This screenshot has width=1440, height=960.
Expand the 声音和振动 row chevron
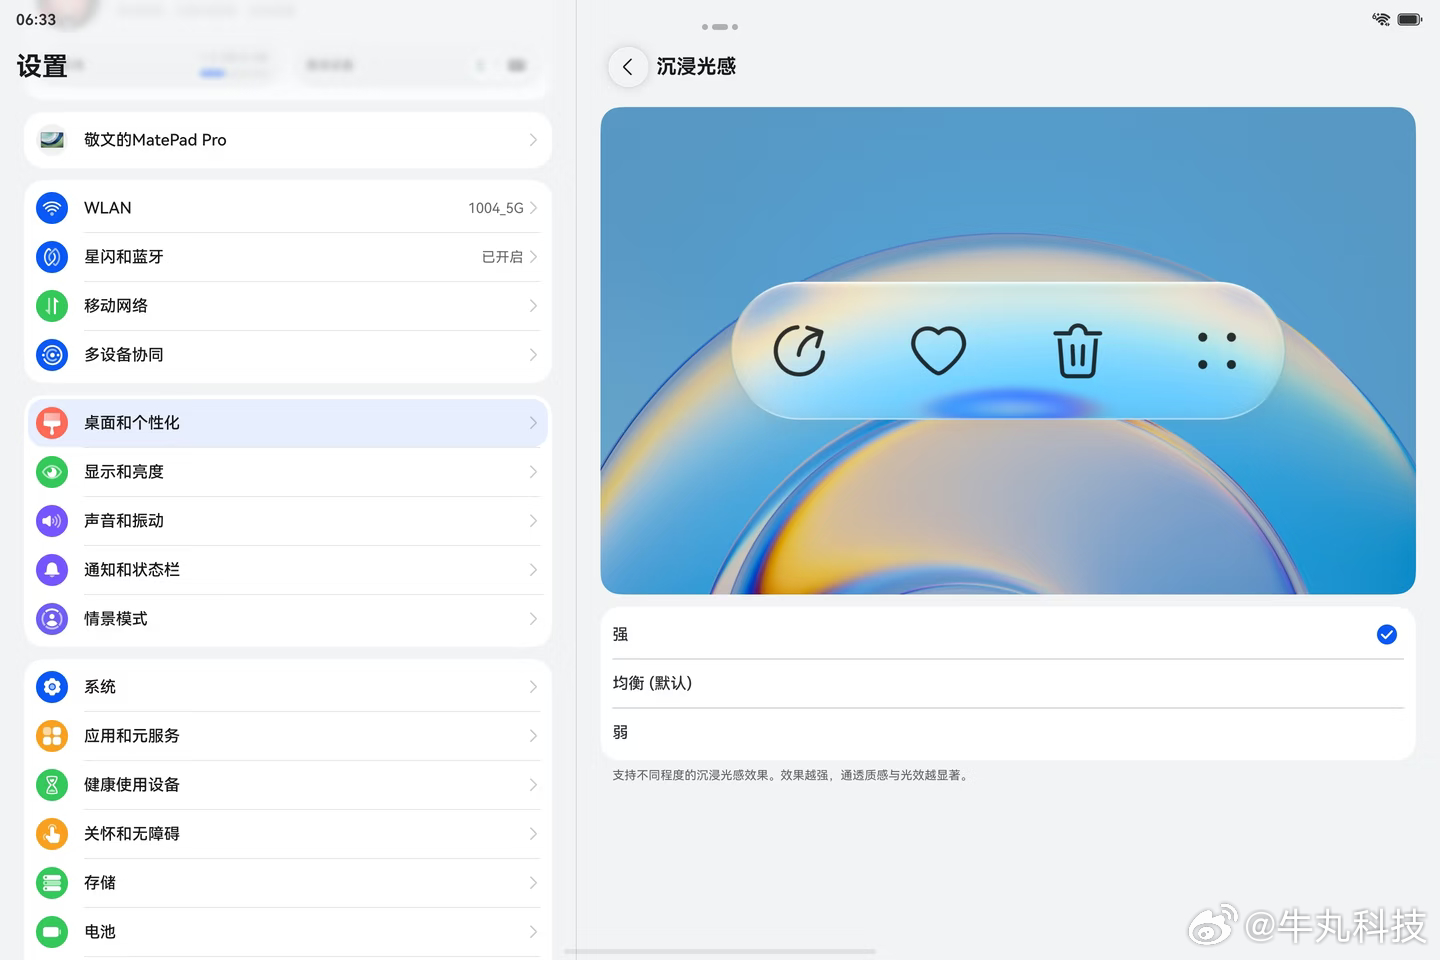[533, 521]
